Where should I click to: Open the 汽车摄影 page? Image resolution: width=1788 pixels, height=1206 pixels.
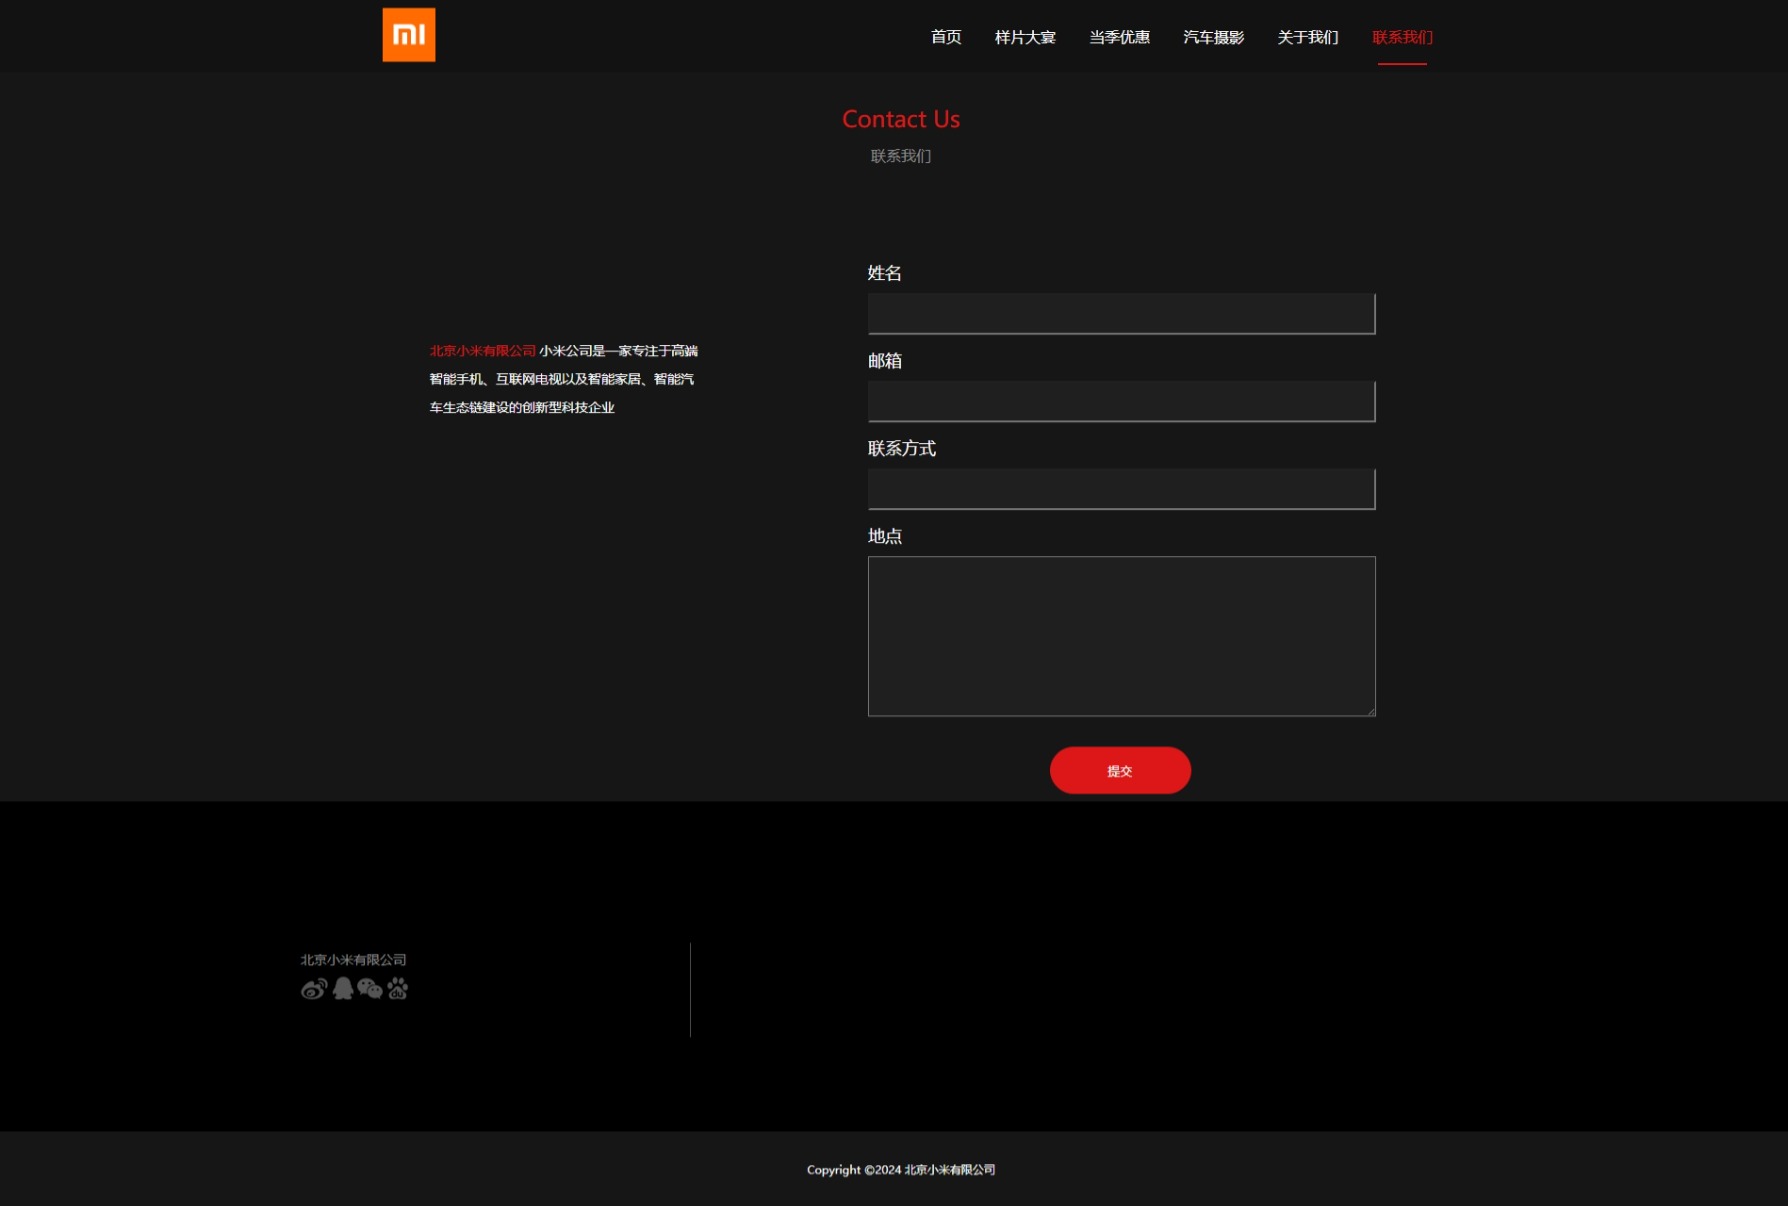point(1213,37)
